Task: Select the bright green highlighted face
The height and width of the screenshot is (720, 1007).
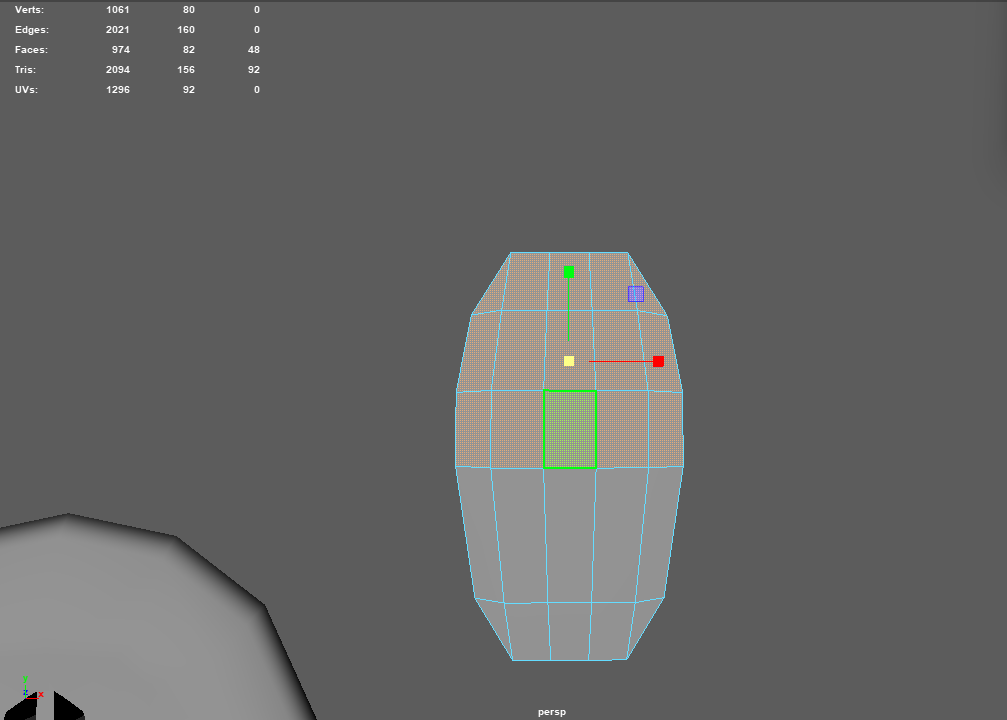Action: click(570, 429)
